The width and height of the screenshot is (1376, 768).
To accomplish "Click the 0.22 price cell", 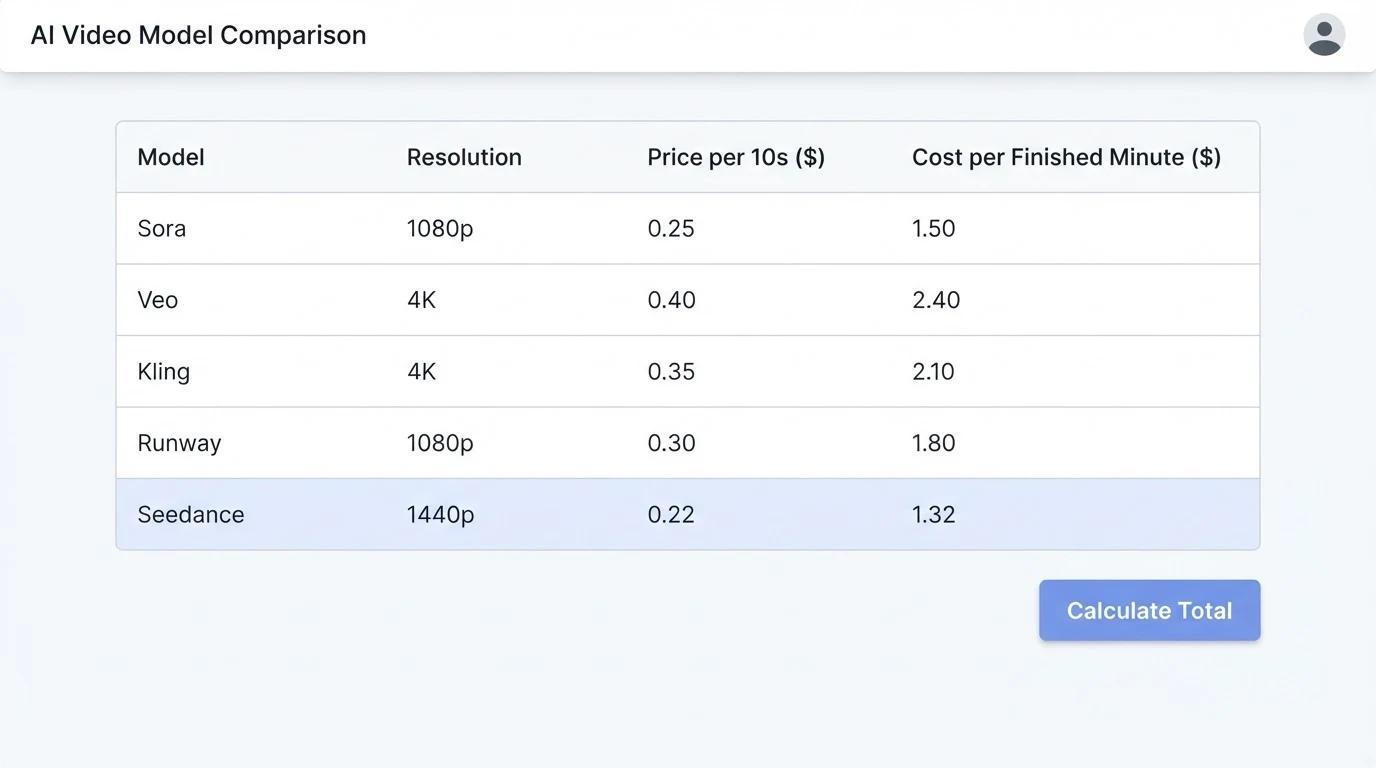I will click(x=671, y=515).
